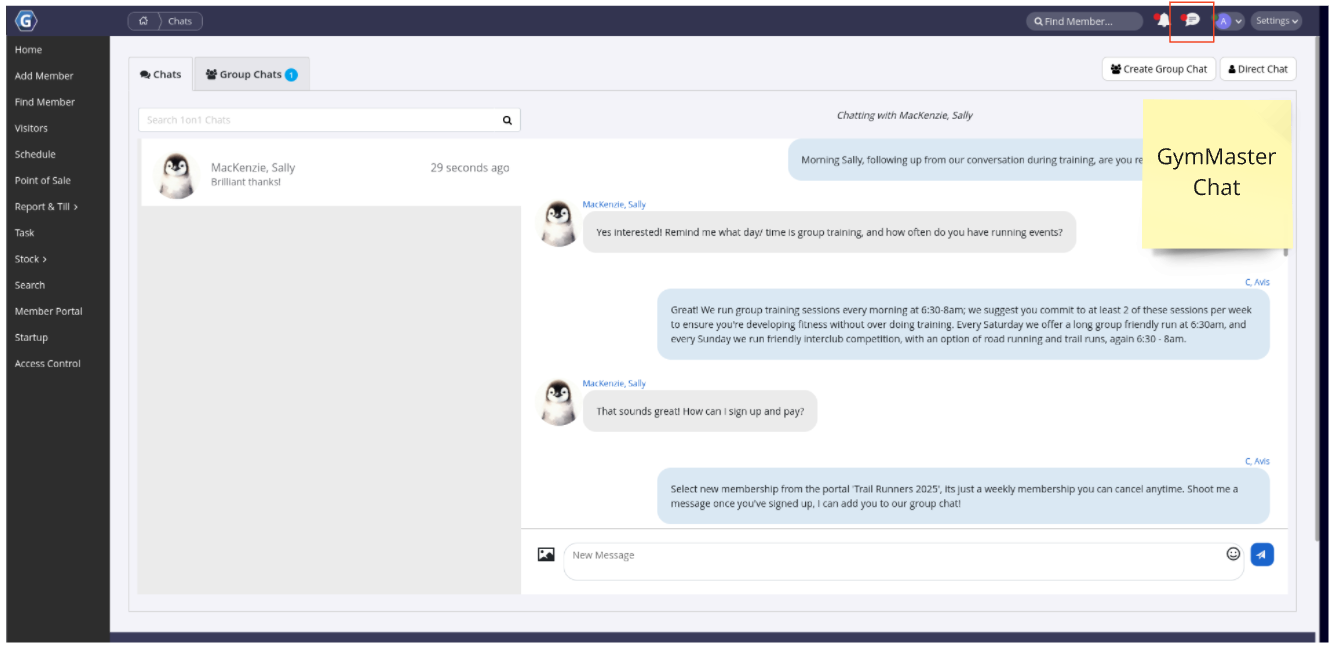Go to Home in sidebar
Viewport: 1336px width, 645px height.
point(28,50)
